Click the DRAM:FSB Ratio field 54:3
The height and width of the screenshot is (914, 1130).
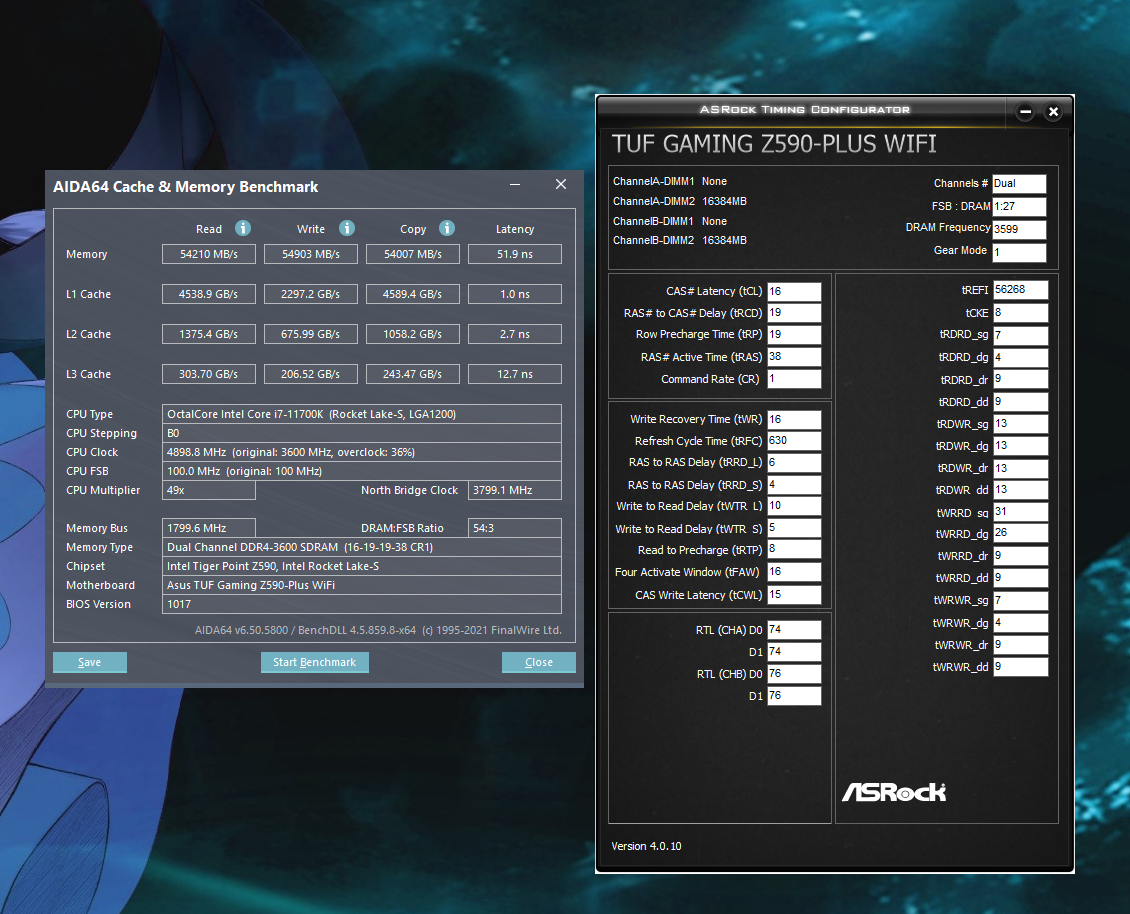coord(515,528)
